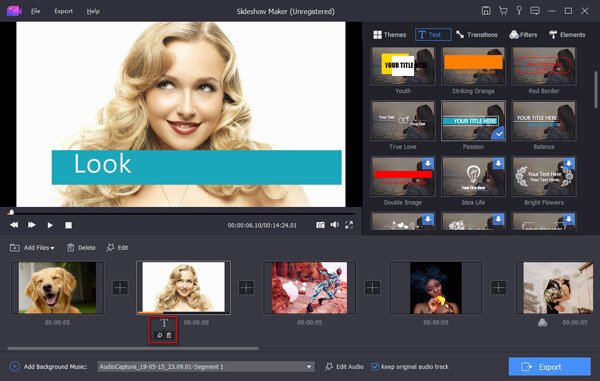Click the timeline horizontal scrollbar
600x381 pixels.
point(133,348)
